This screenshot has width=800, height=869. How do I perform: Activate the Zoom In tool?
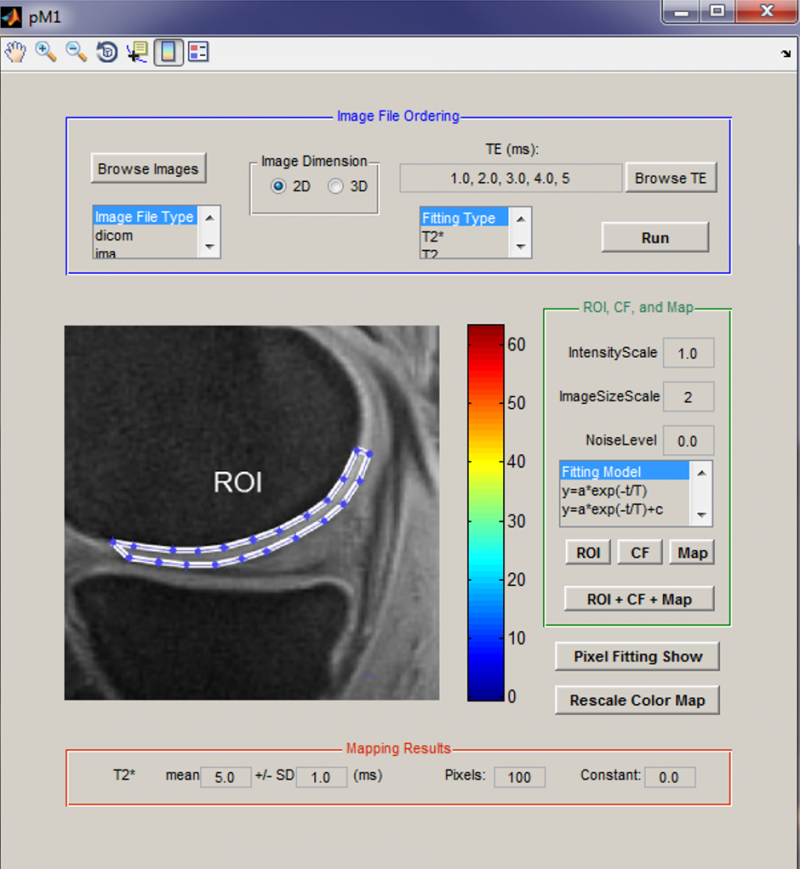click(46, 52)
